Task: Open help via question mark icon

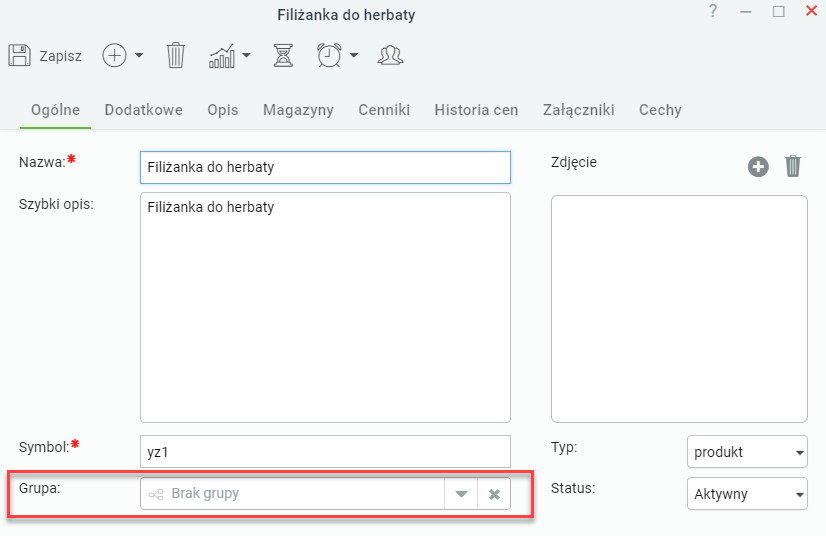Action: point(713,11)
